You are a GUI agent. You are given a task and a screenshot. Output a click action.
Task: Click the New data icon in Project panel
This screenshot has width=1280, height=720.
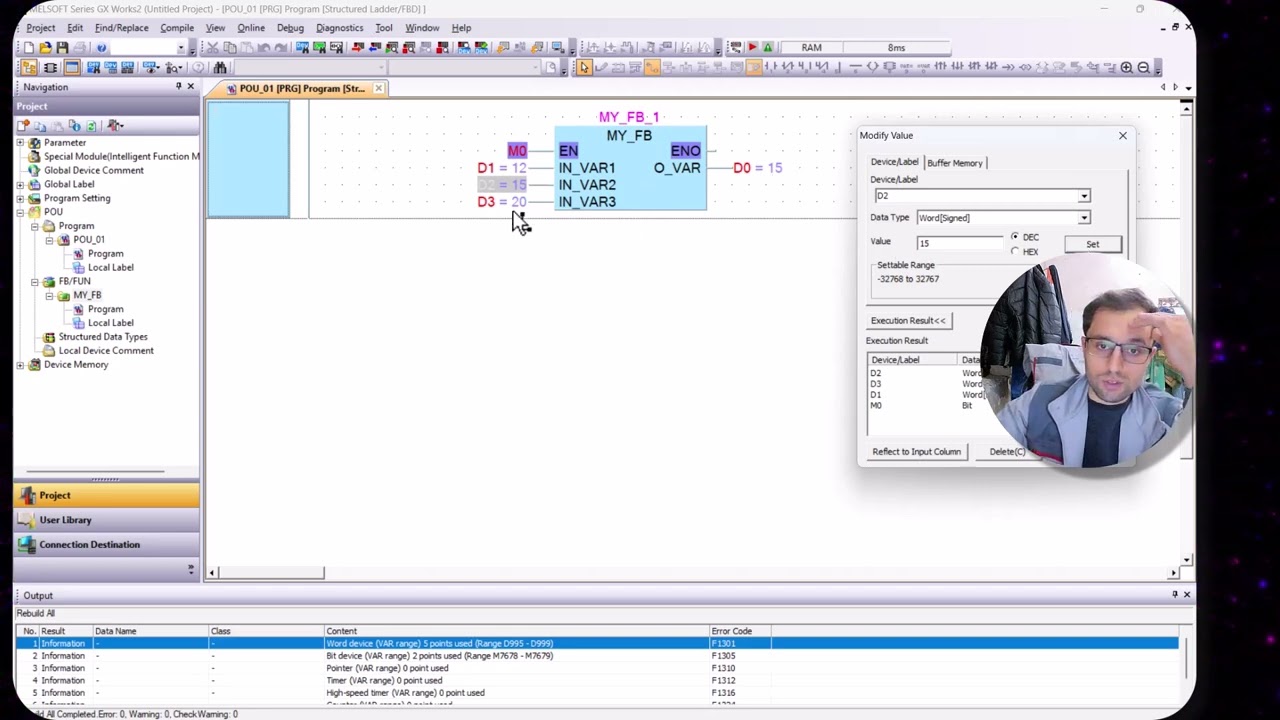(x=23, y=125)
